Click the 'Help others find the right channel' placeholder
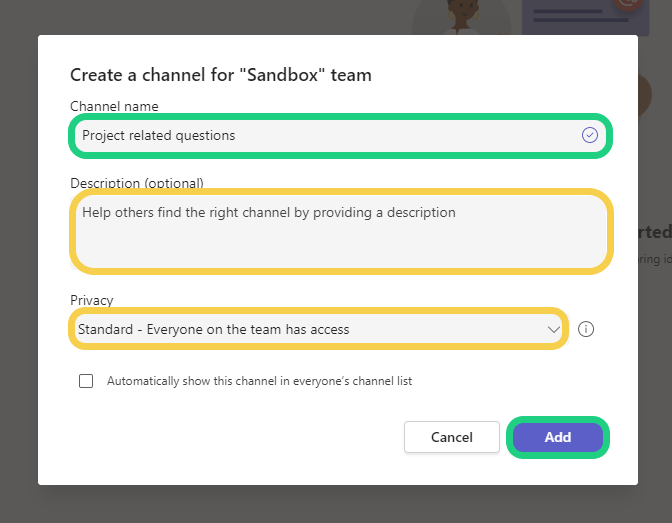The width and height of the screenshot is (672, 523). coord(269,212)
